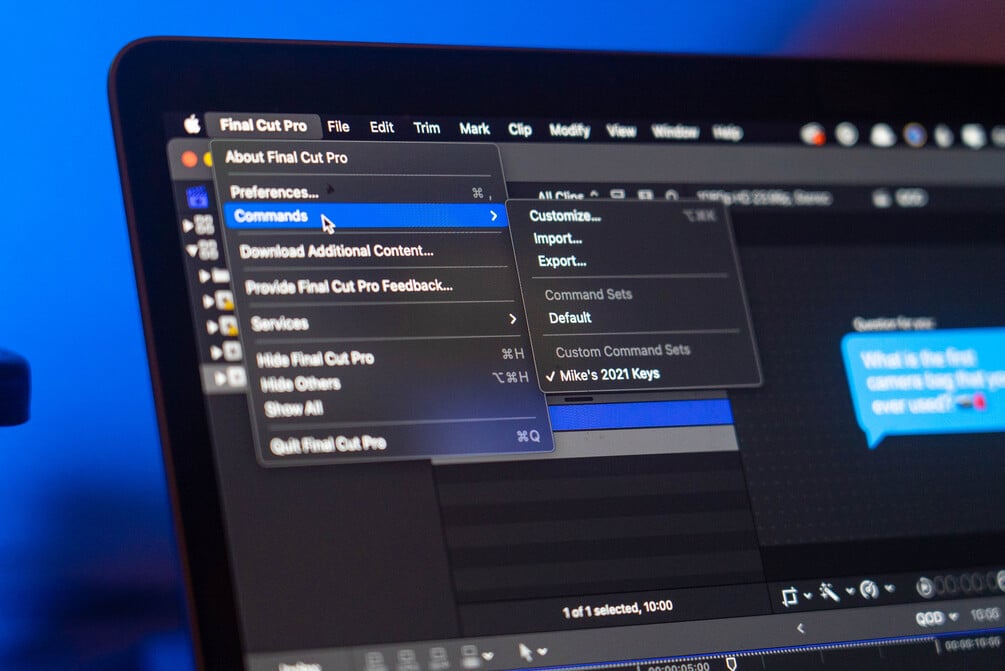Click the menu bar icon with red badge
Screen dimensions: 1005x671
pyautogui.click(x=813, y=135)
